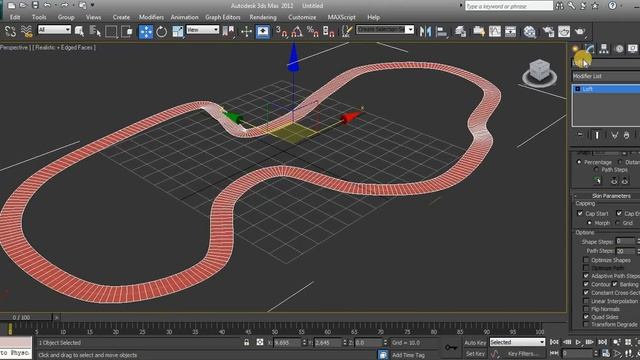Enable the Linear Interpolation checkbox
Viewport: 640px width, 360px height.
tap(586, 301)
